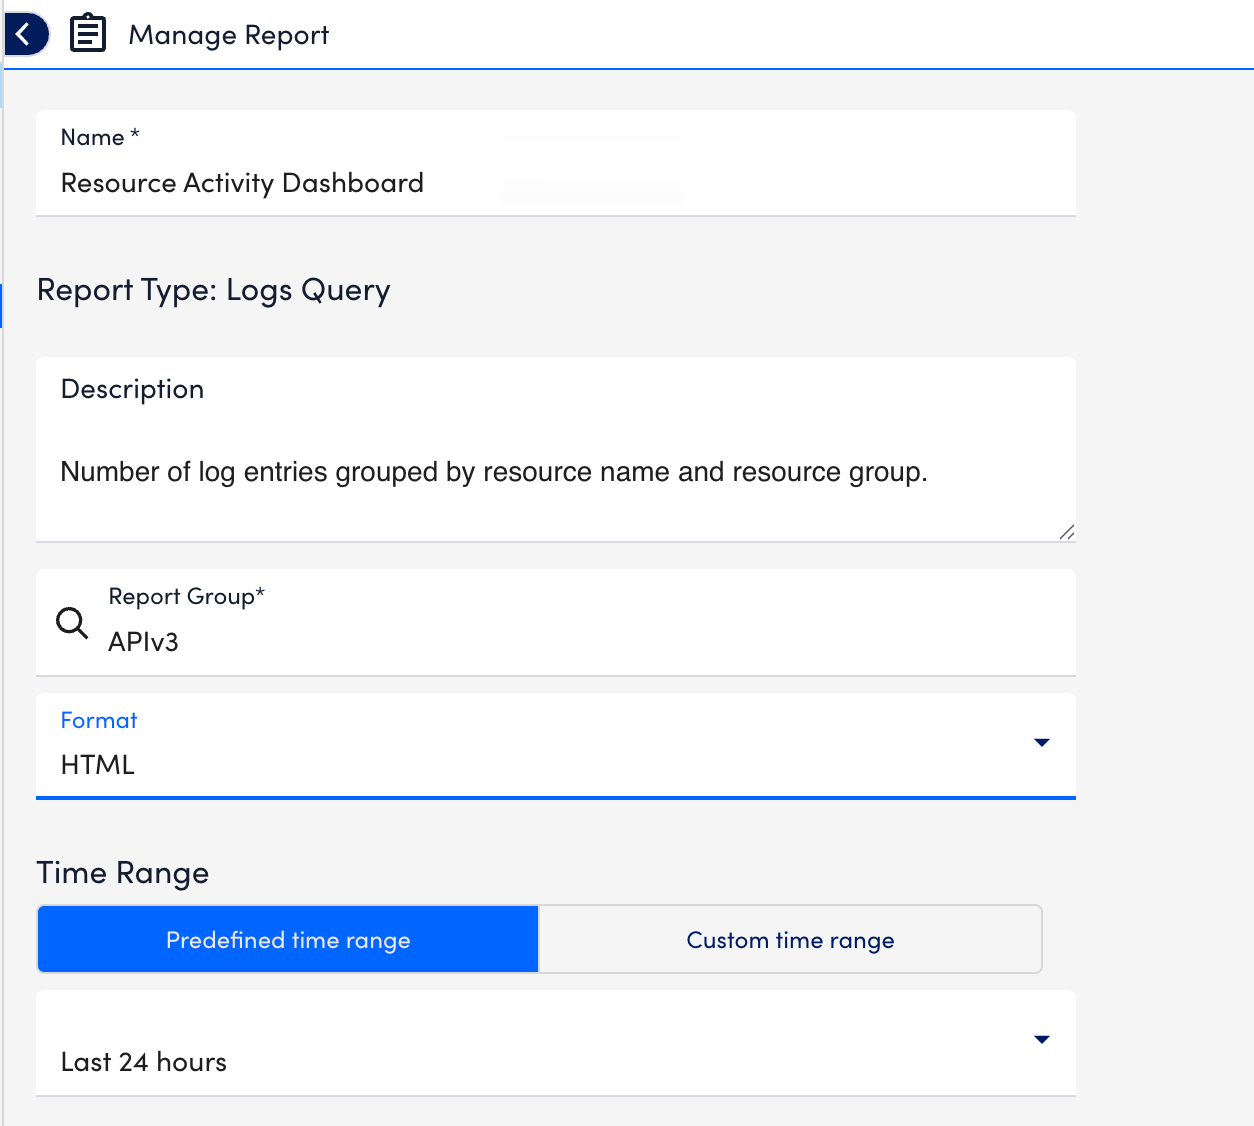
Task: Switch to Custom time range tab
Action: coord(790,940)
